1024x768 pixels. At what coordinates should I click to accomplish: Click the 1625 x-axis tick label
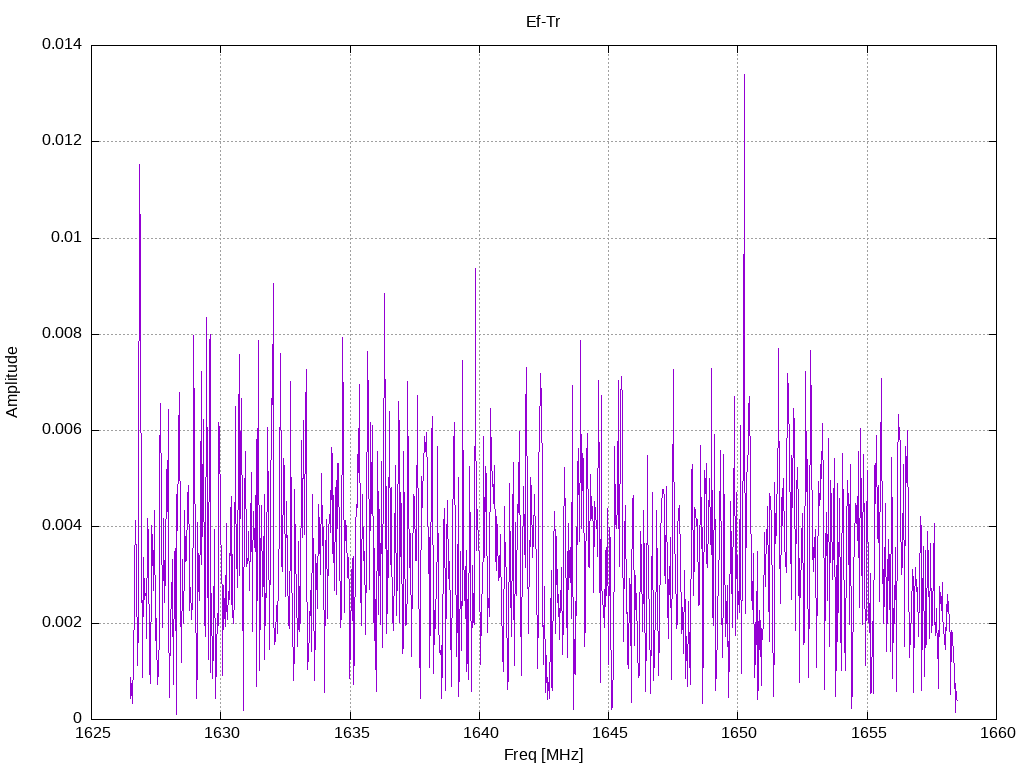pos(92,733)
